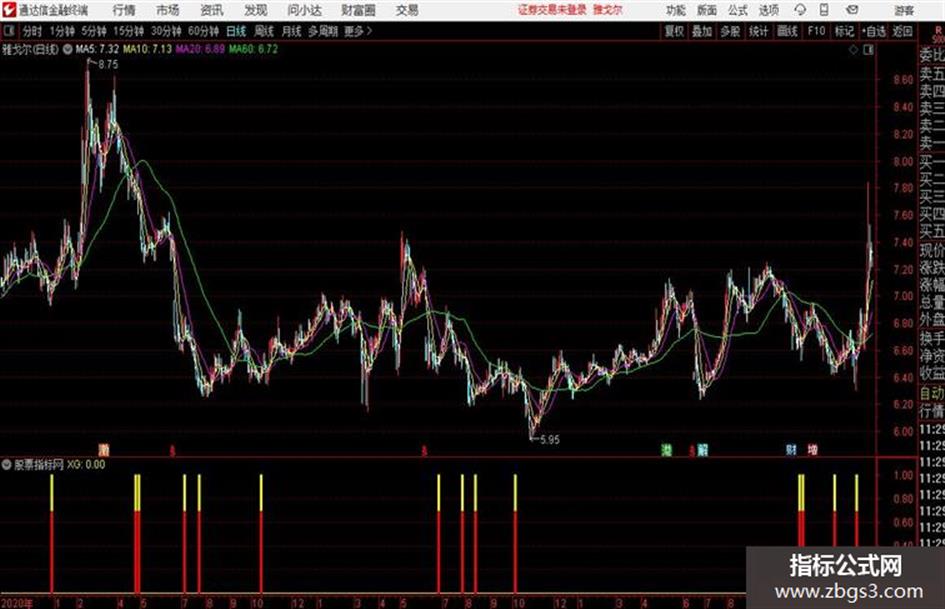Screen dimensions: 945x609
Task: Switch to the 60分钟 period tab
Action: 203,31
